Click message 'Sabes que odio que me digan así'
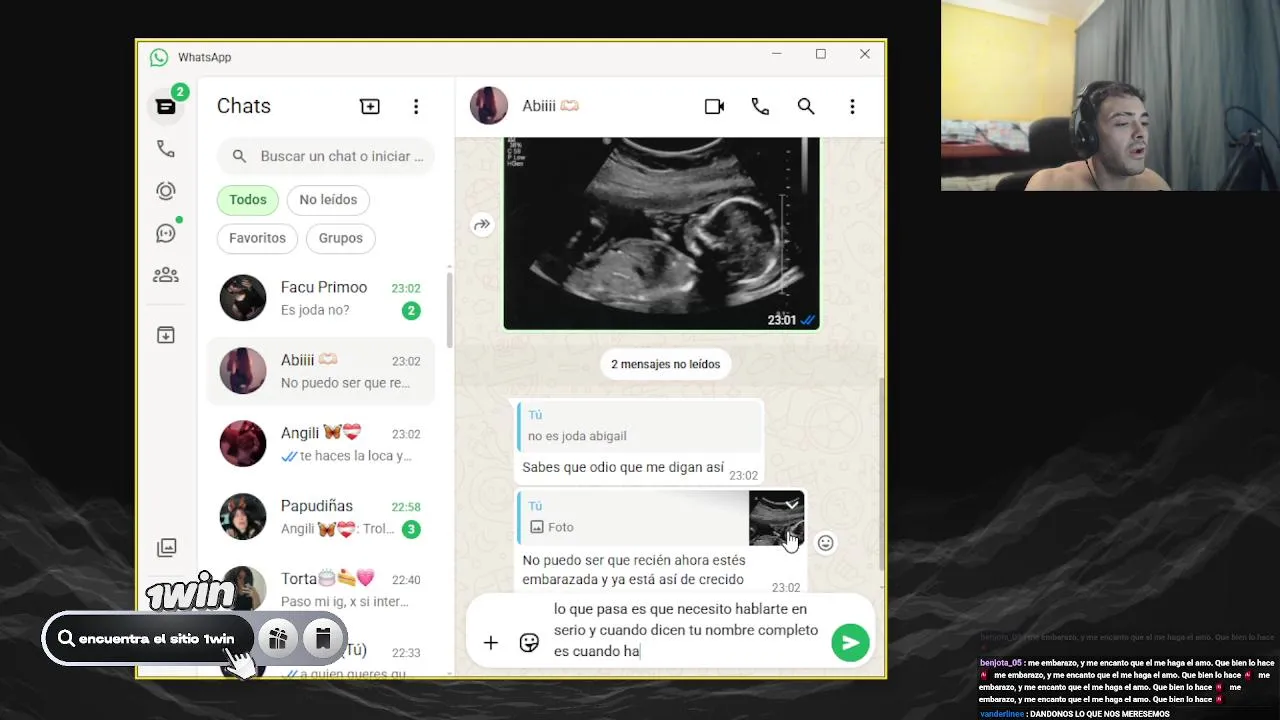This screenshot has height=720, width=1280. (623, 467)
